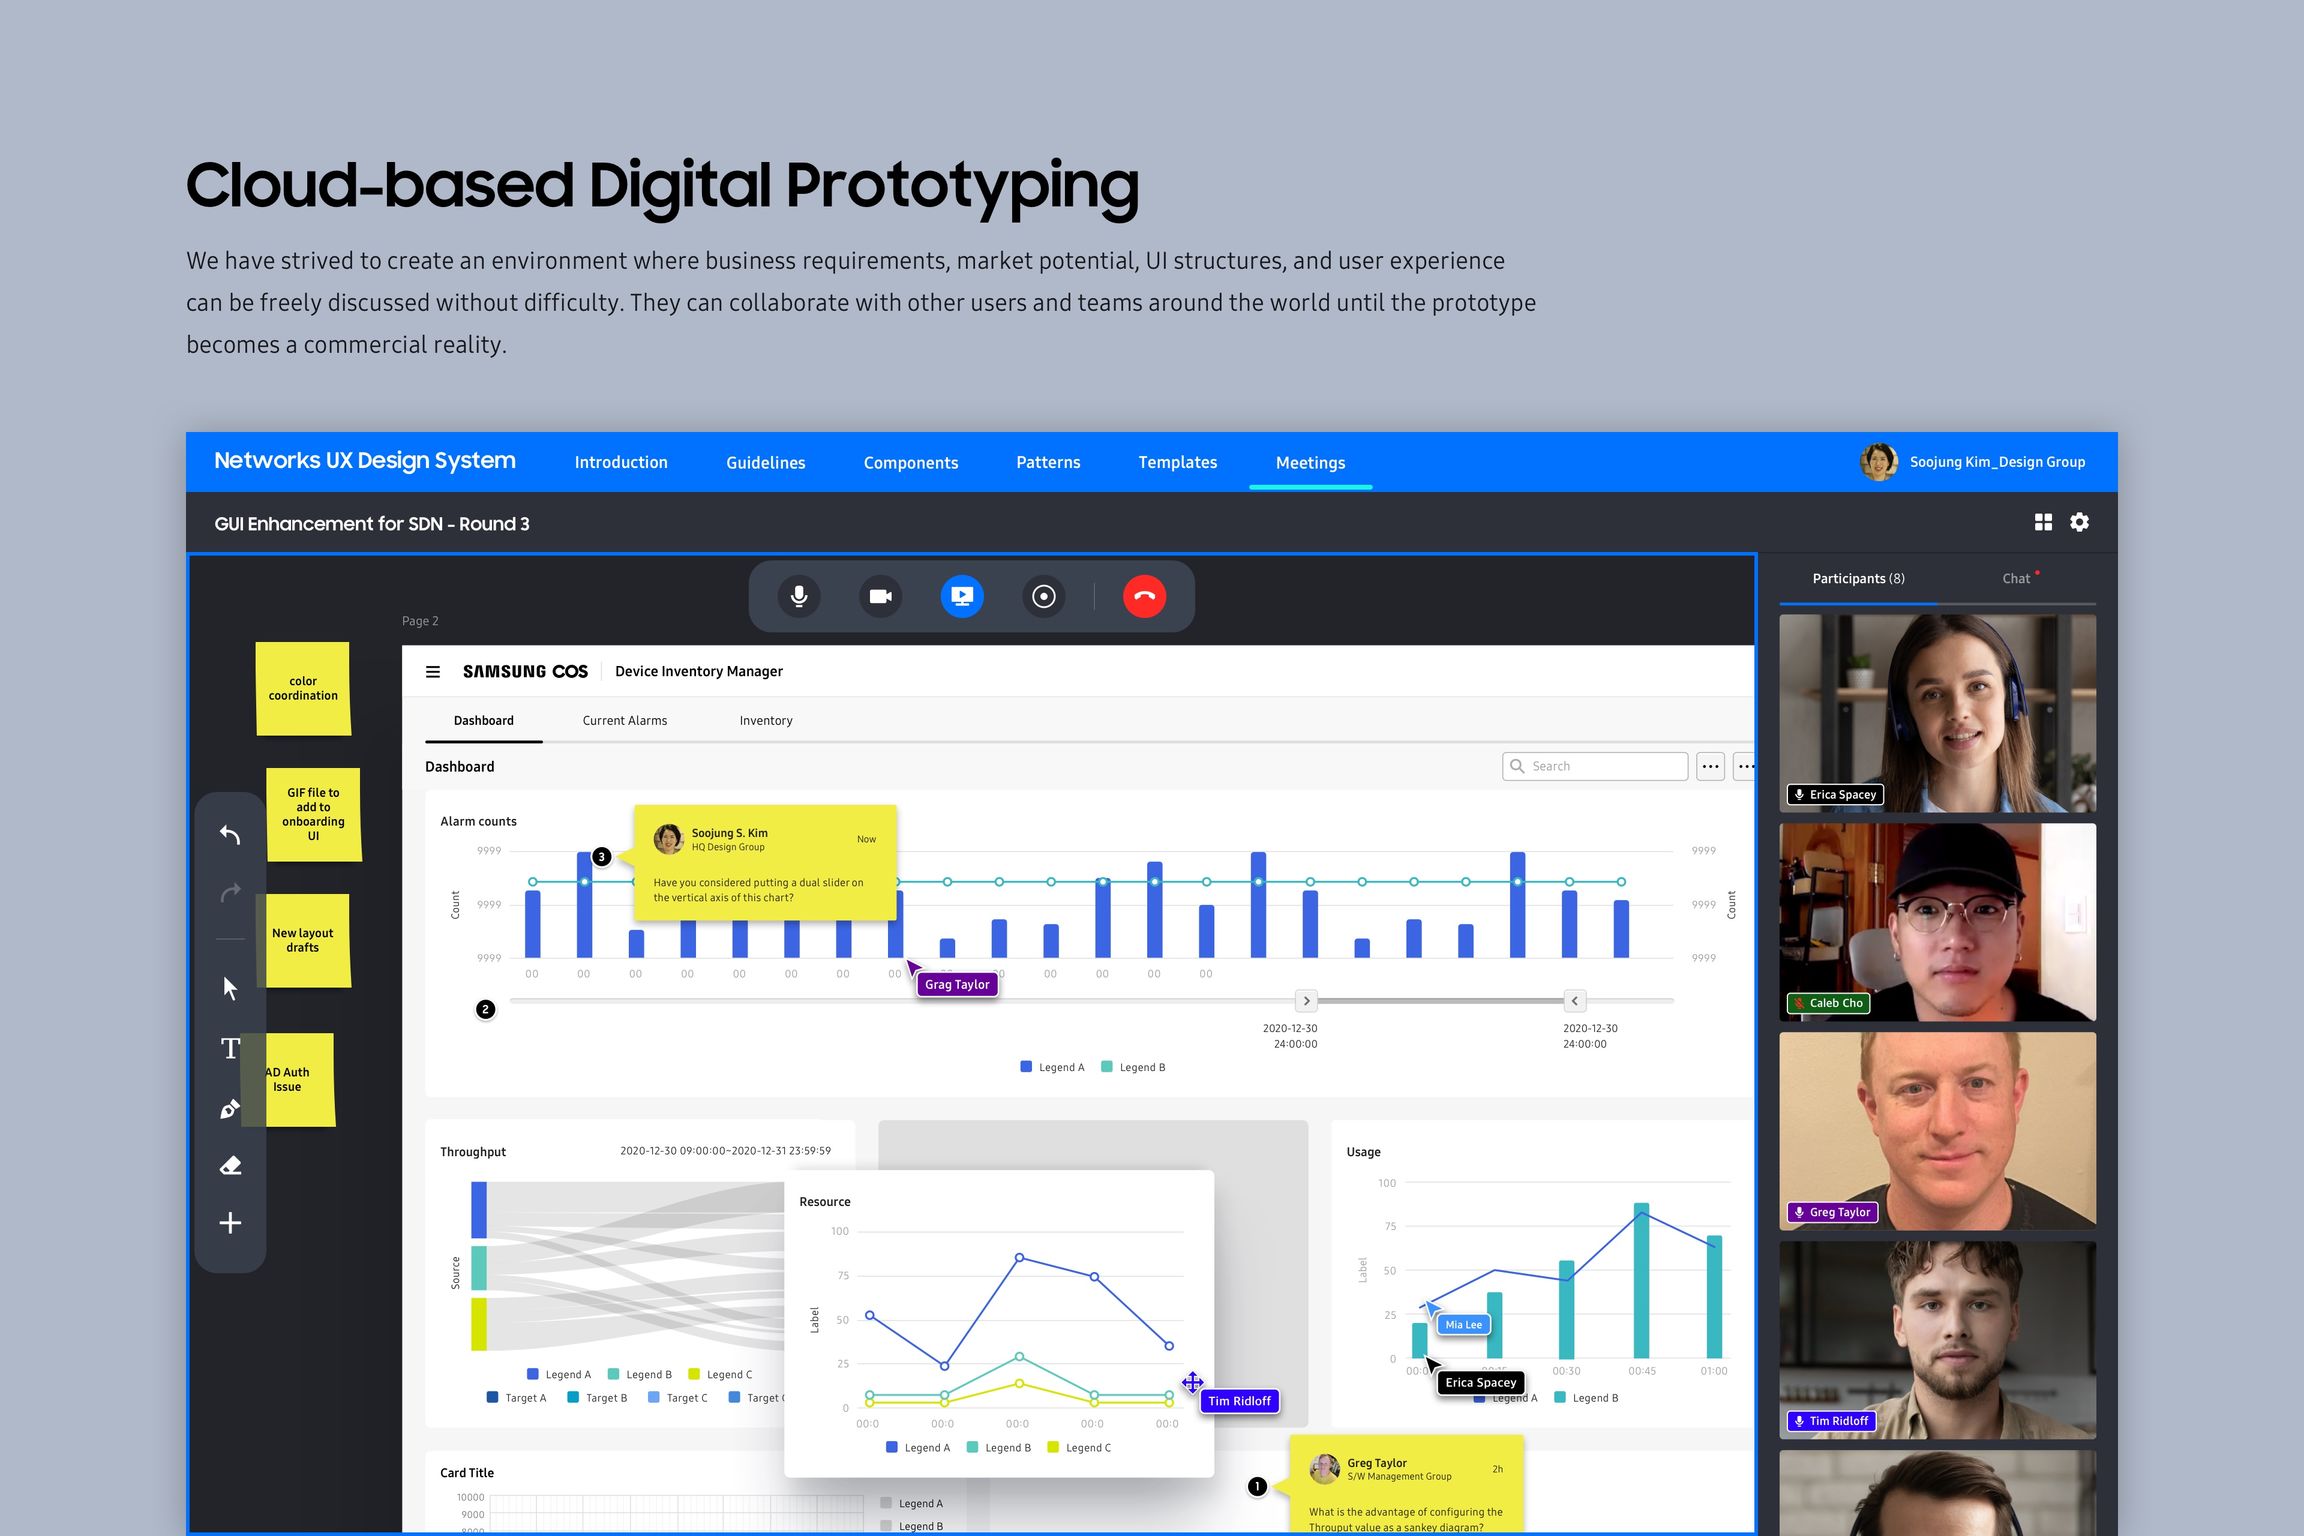The image size is (2304, 1536).
Task: Open the Components navigation menu item
Action: [910, 461]
